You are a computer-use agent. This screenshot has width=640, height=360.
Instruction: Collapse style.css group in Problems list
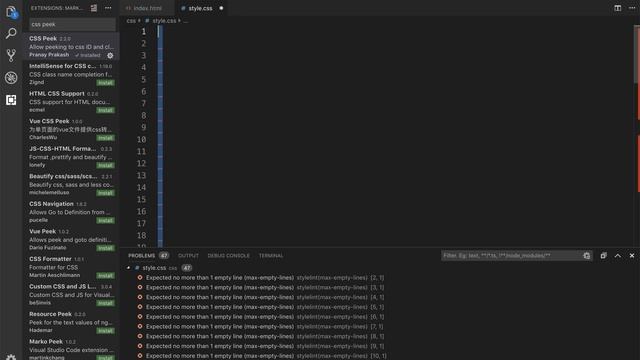[x=129, y=268]
